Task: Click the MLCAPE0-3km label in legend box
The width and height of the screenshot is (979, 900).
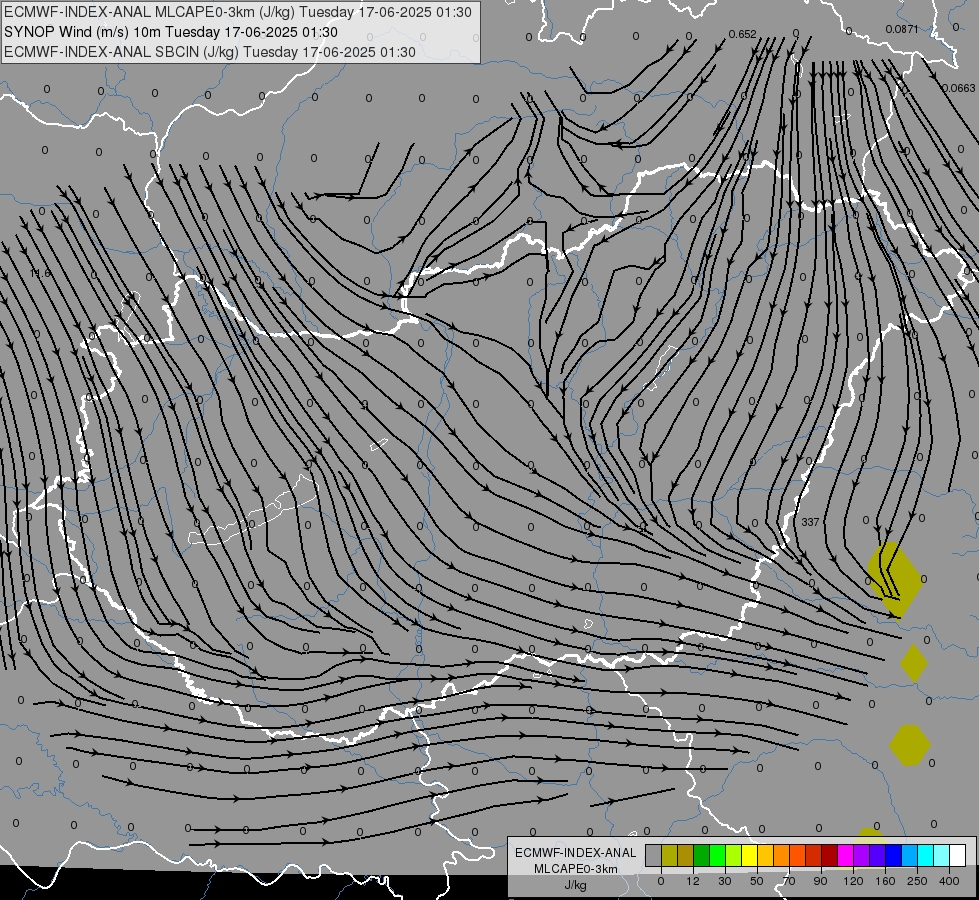Action: [x=576, y=869]
